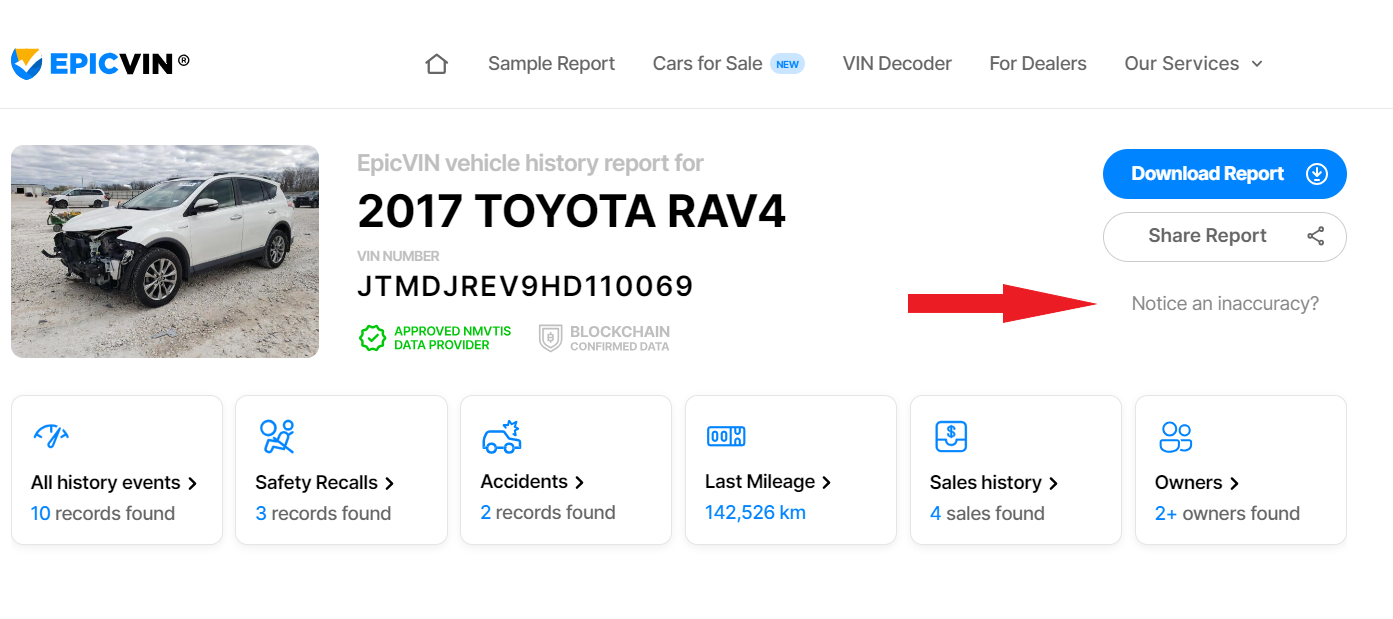Screen dimensions: 1393x619
Task: Open the VIN Decoder page
Action: pos(897,64)
